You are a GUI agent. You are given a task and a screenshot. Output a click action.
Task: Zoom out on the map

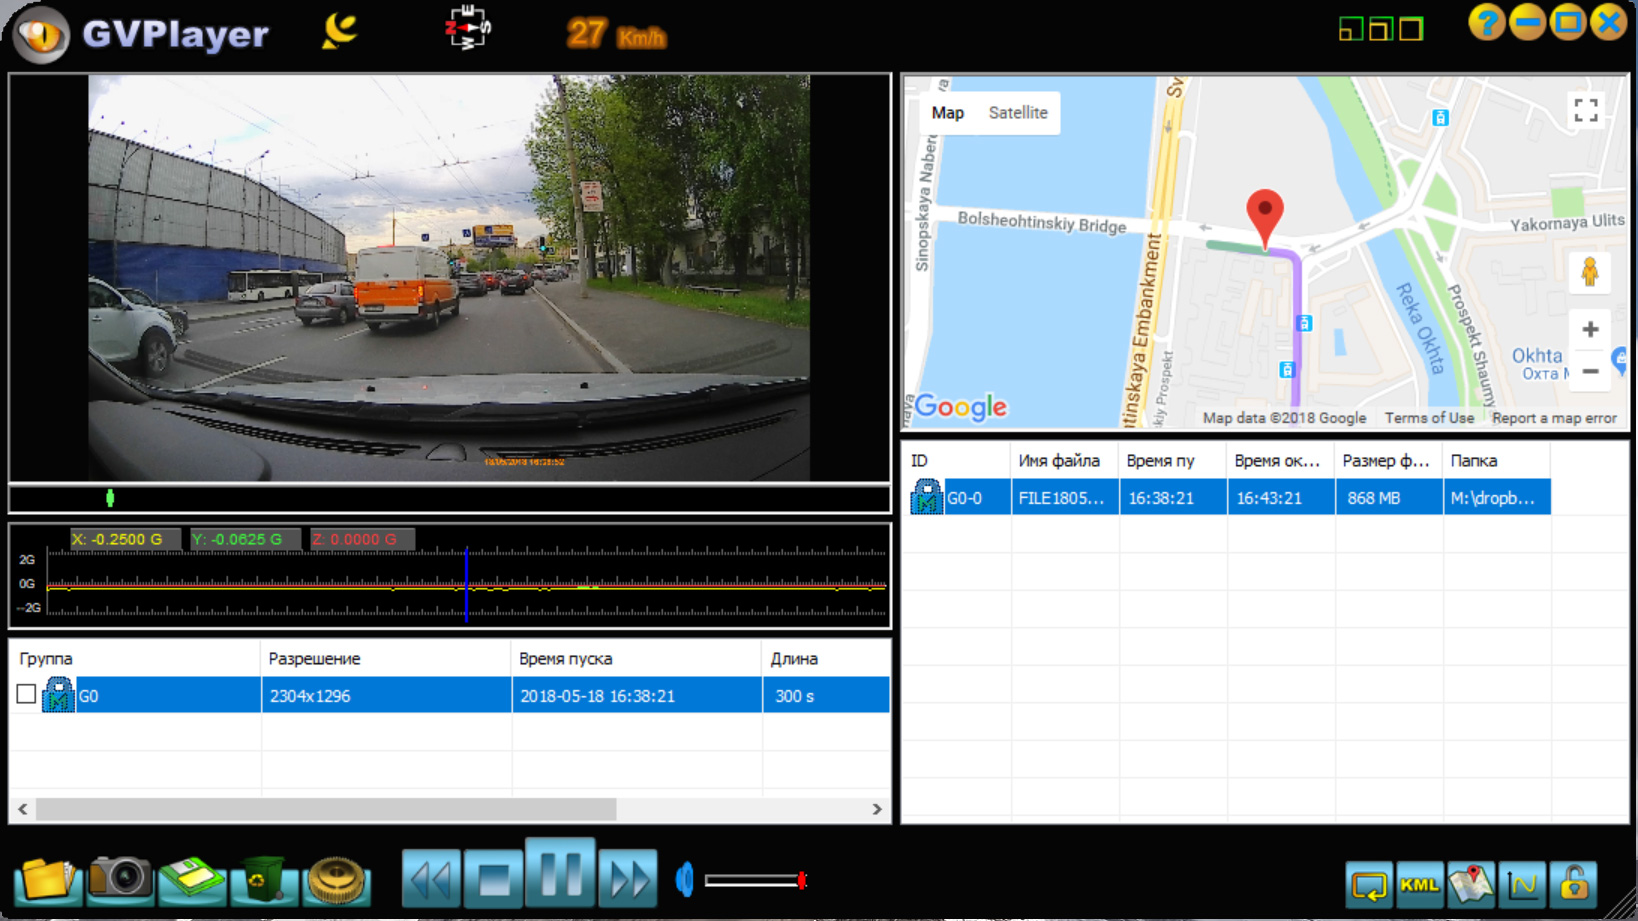(1590, 371)
